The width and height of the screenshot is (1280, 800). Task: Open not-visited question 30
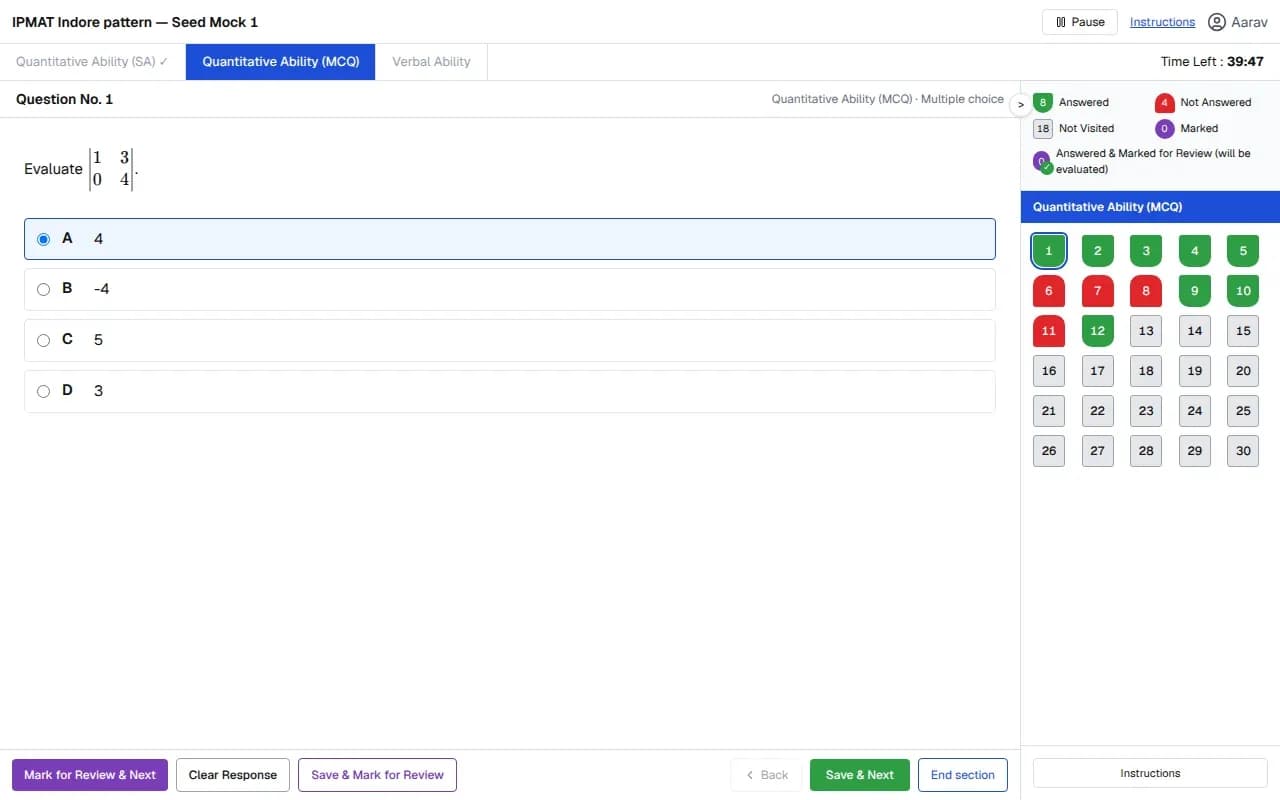click(x=1243, y=451)
